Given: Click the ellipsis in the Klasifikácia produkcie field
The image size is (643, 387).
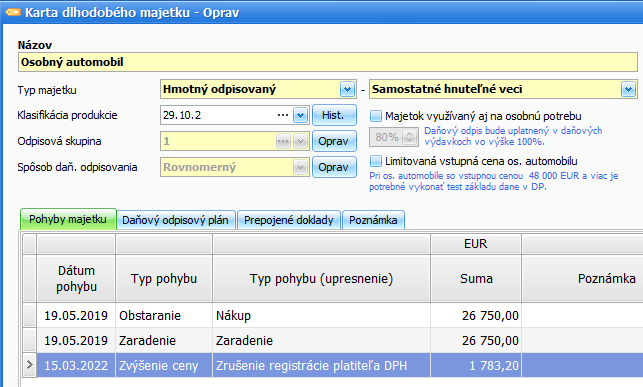Looking at the screenshot, I should click(x=283, y=115).
